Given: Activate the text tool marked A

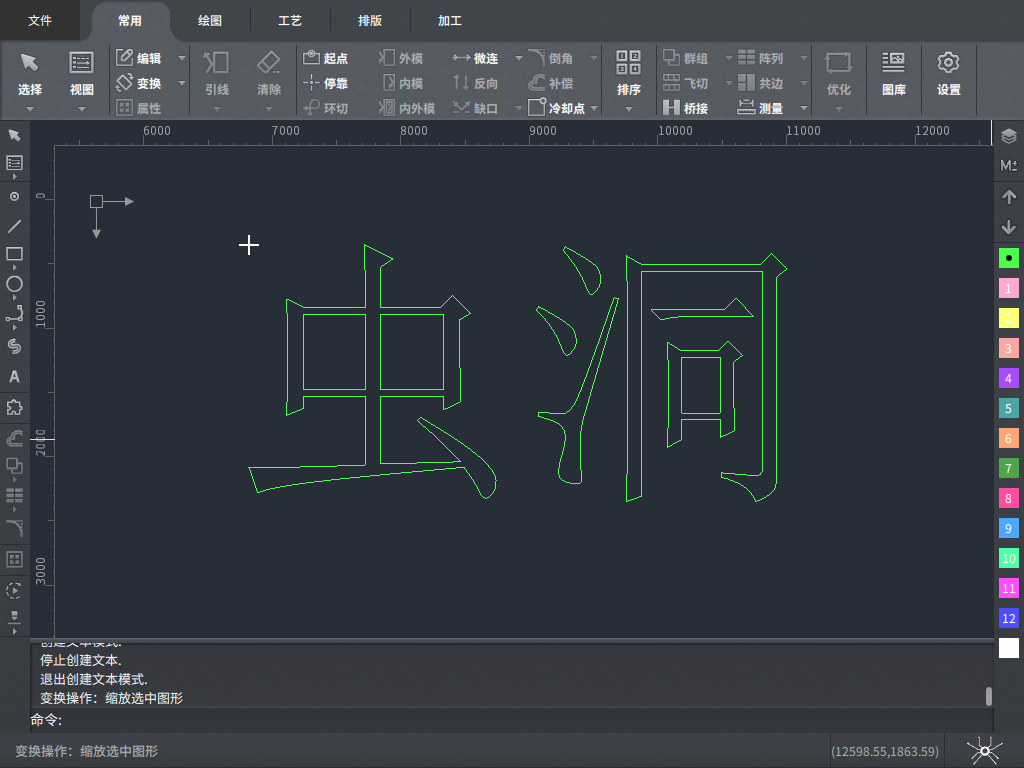Looking at the screenshot, I should pos(14,377).
